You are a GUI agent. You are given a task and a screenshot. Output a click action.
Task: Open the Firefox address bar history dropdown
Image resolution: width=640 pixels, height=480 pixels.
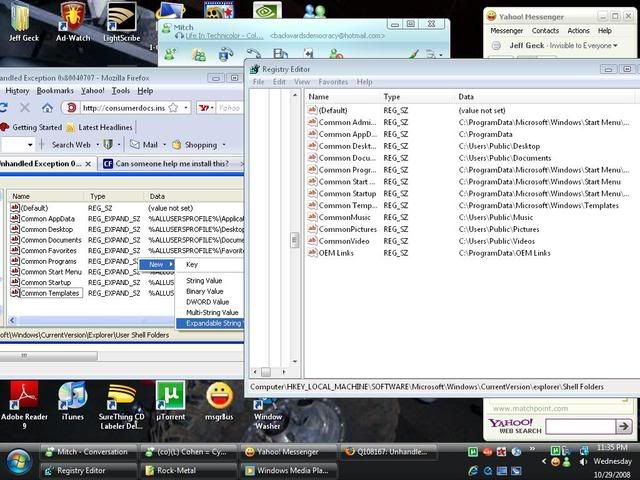186,108
